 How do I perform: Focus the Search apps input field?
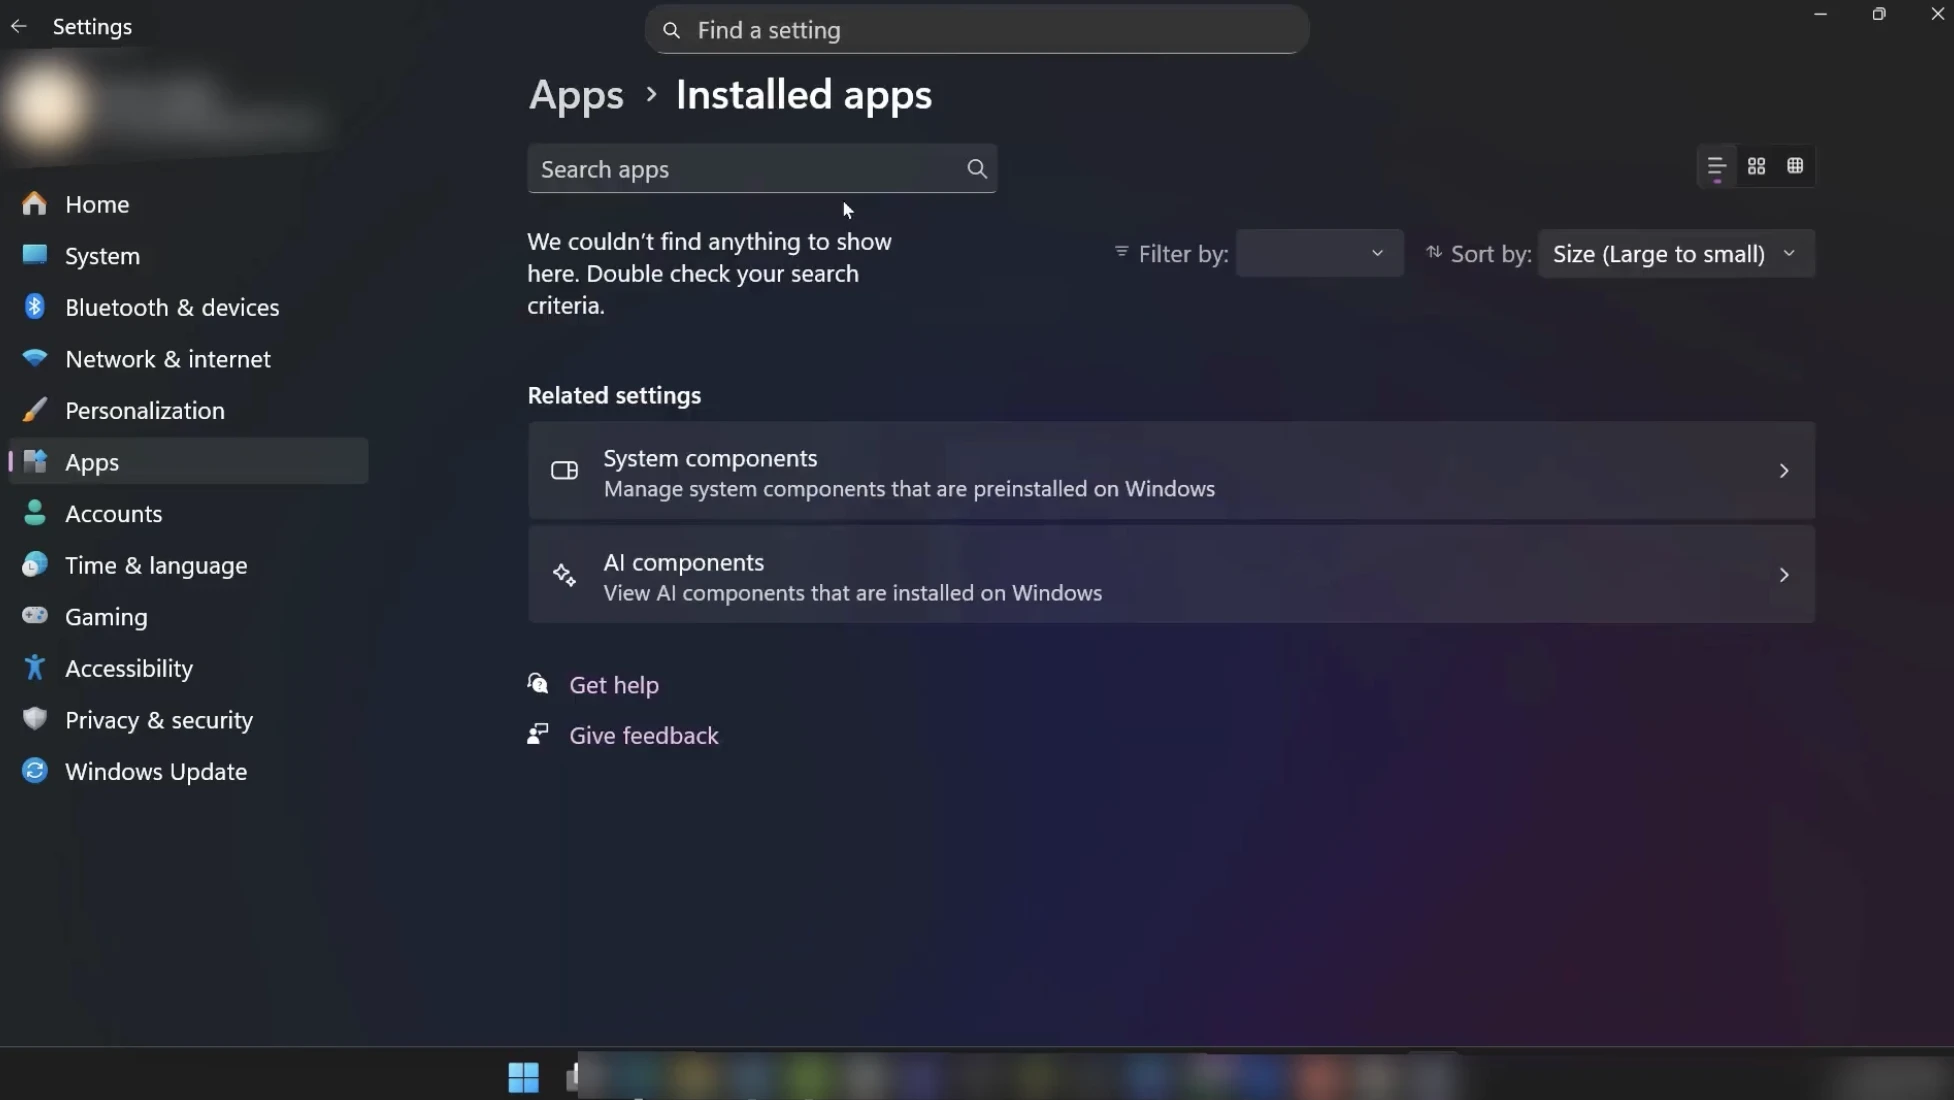pos(762,169)
